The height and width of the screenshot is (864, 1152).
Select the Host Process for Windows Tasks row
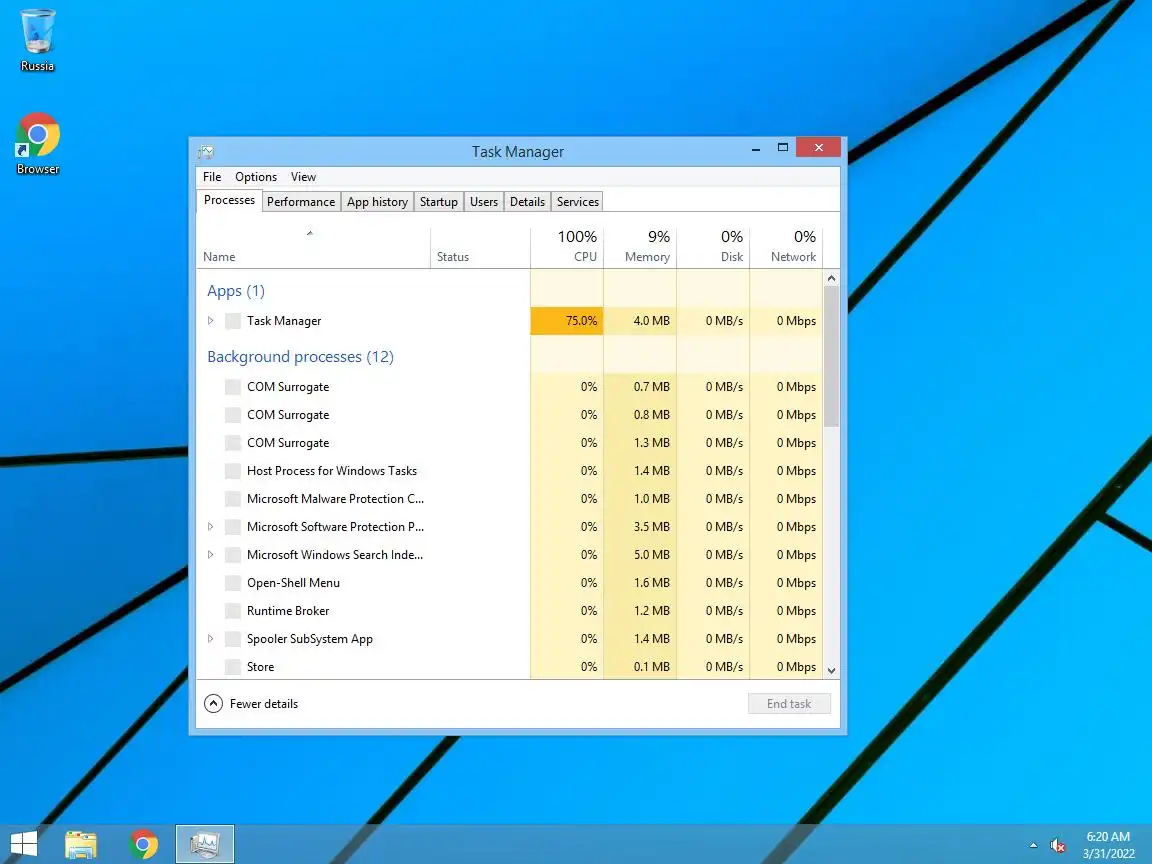point(509,471)
